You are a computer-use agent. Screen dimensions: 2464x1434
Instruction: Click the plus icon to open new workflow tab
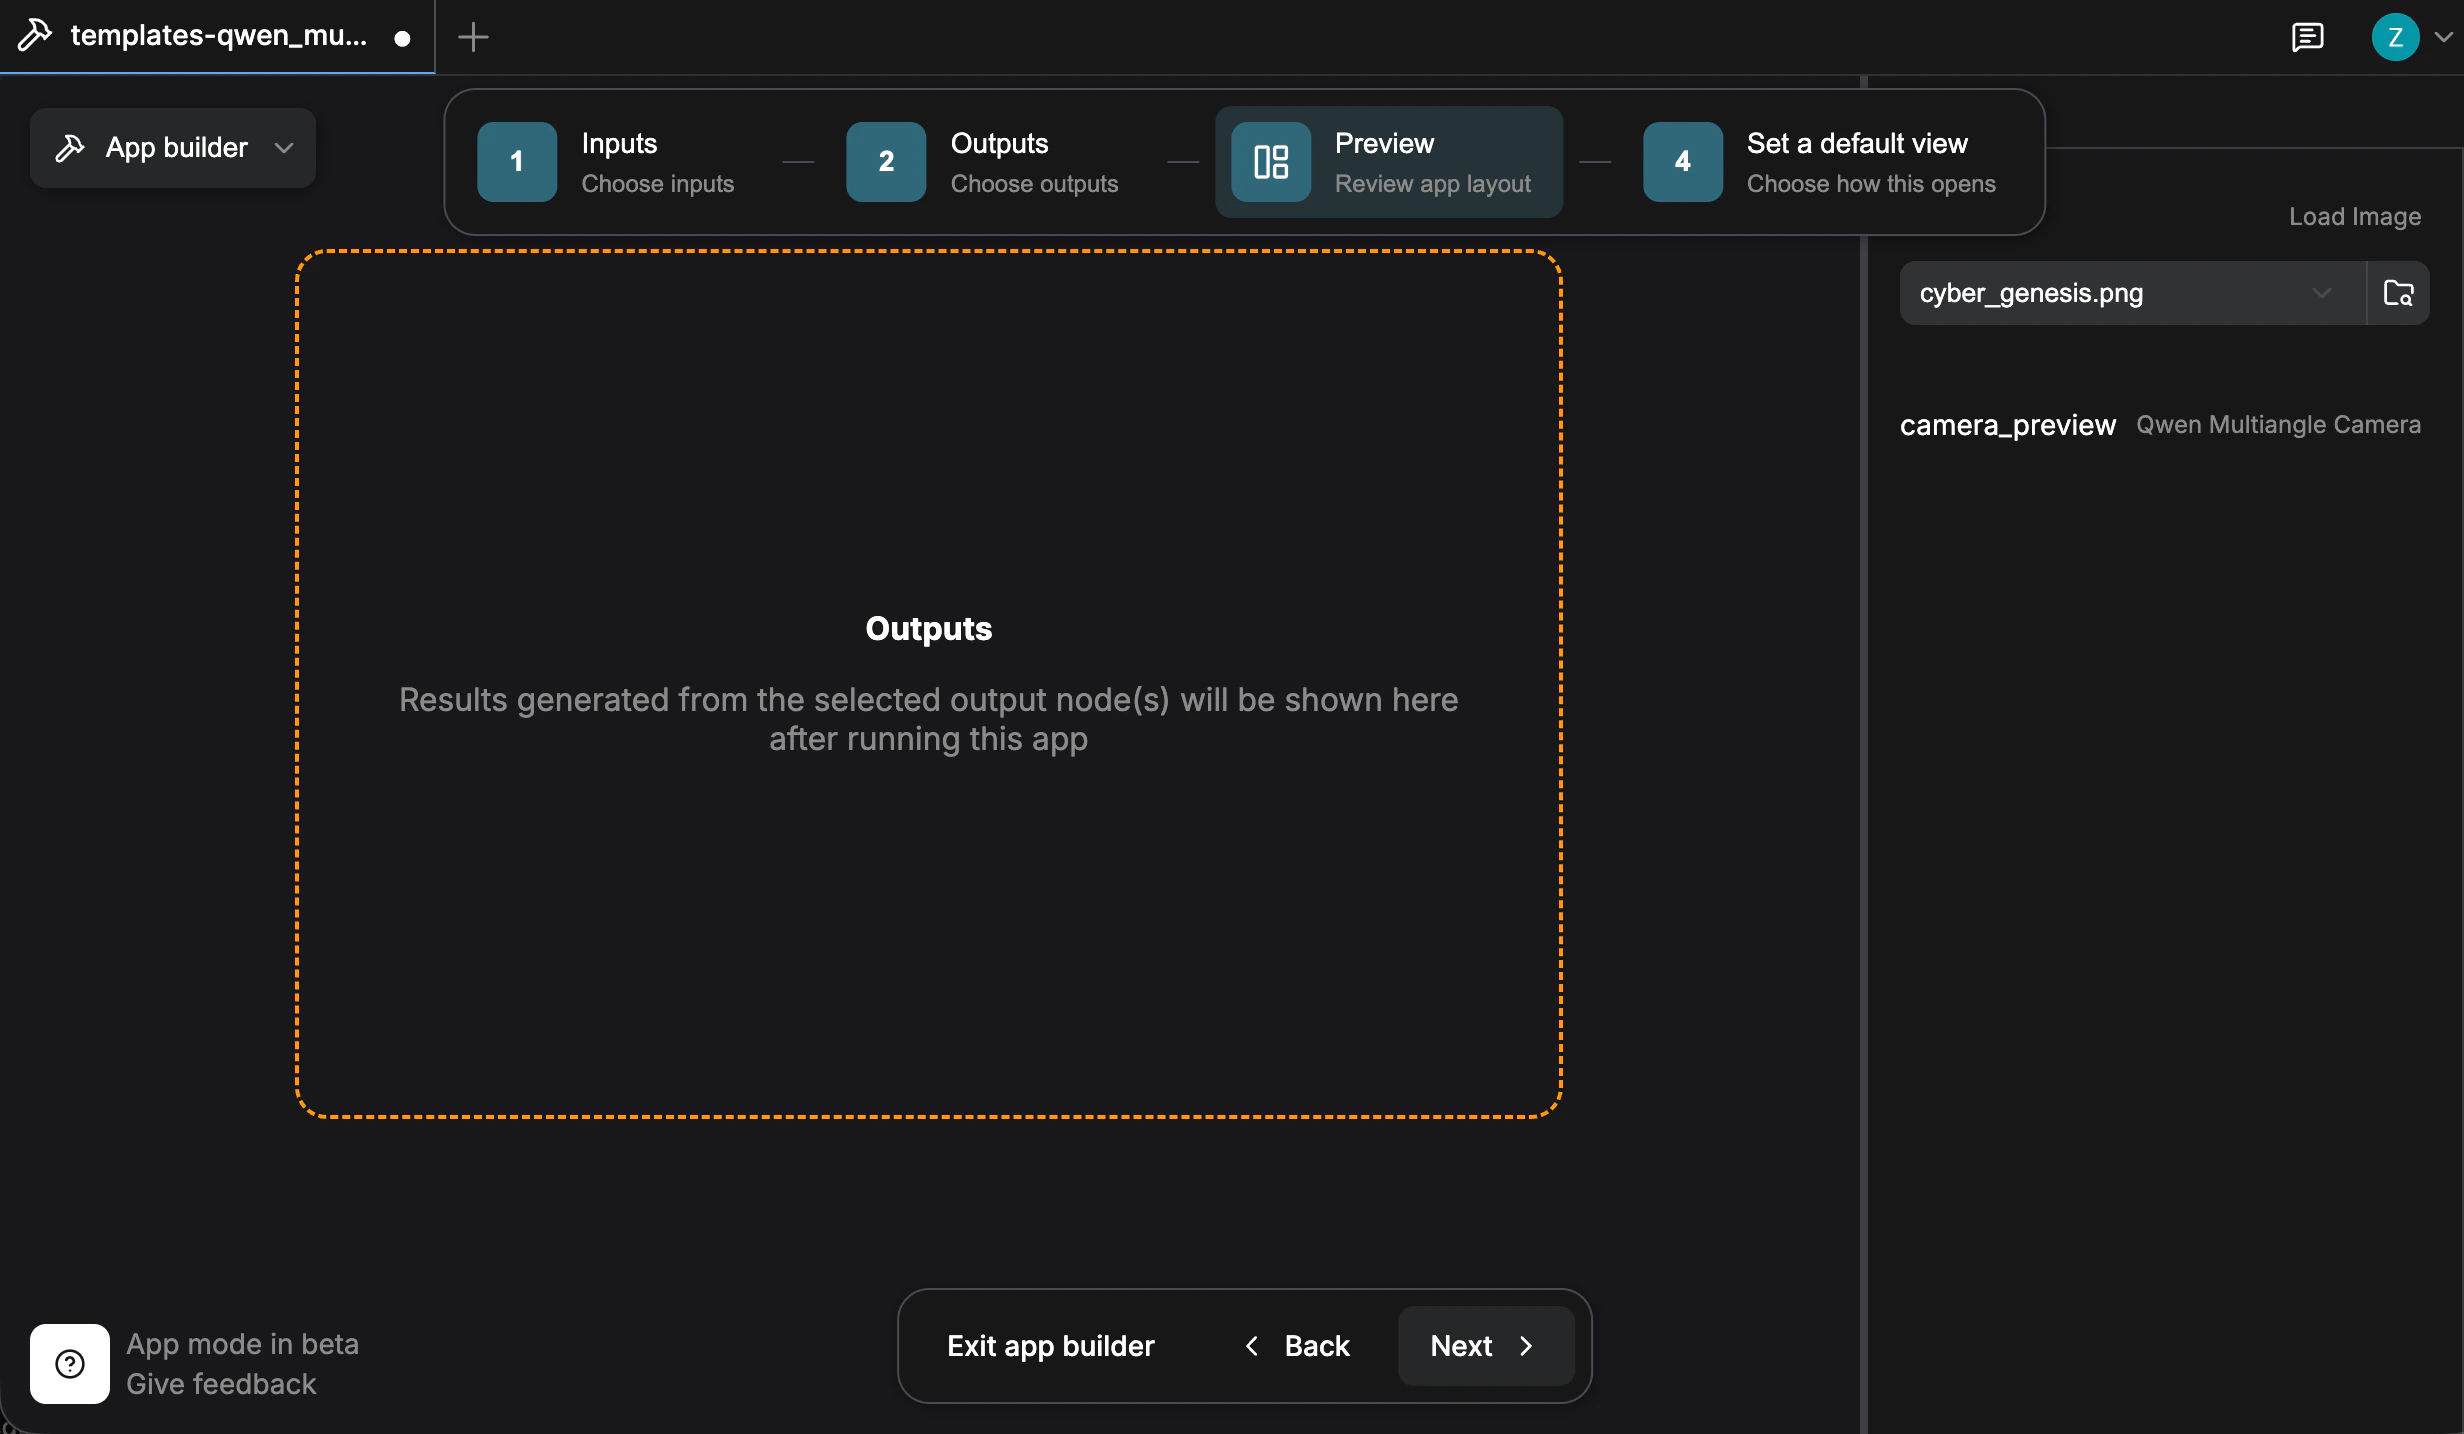point(471,38)
